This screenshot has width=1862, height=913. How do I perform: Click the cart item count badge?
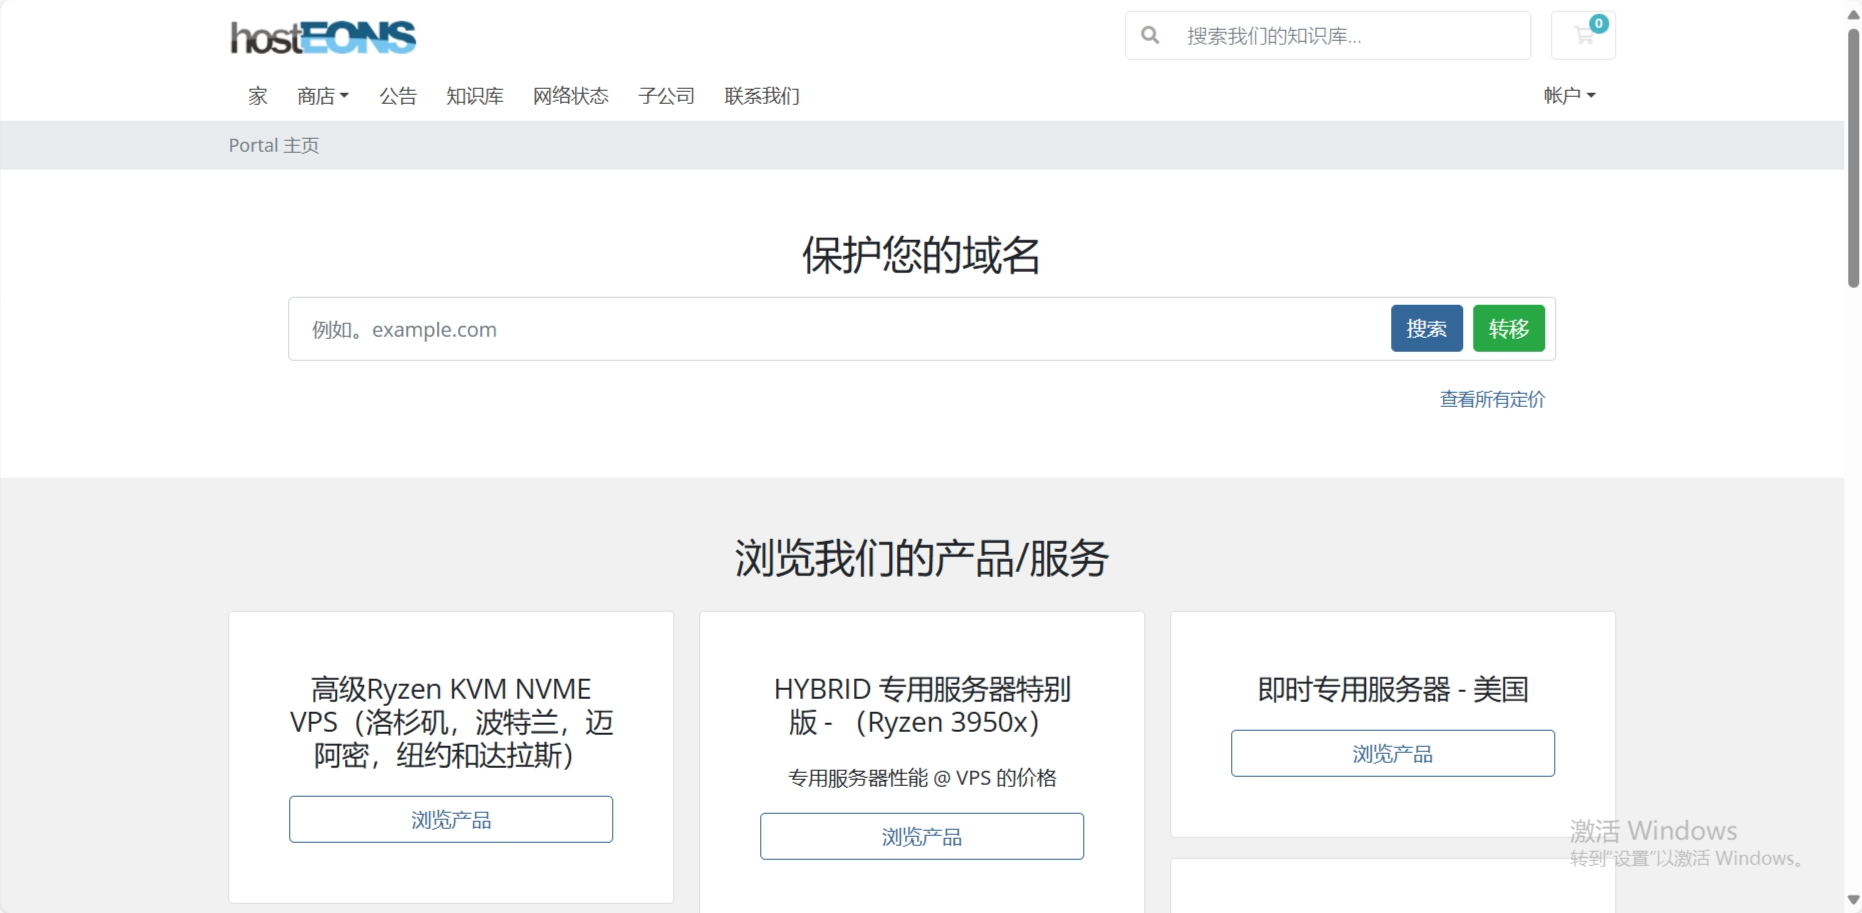pyautogui.click(x=1598, y=22)
